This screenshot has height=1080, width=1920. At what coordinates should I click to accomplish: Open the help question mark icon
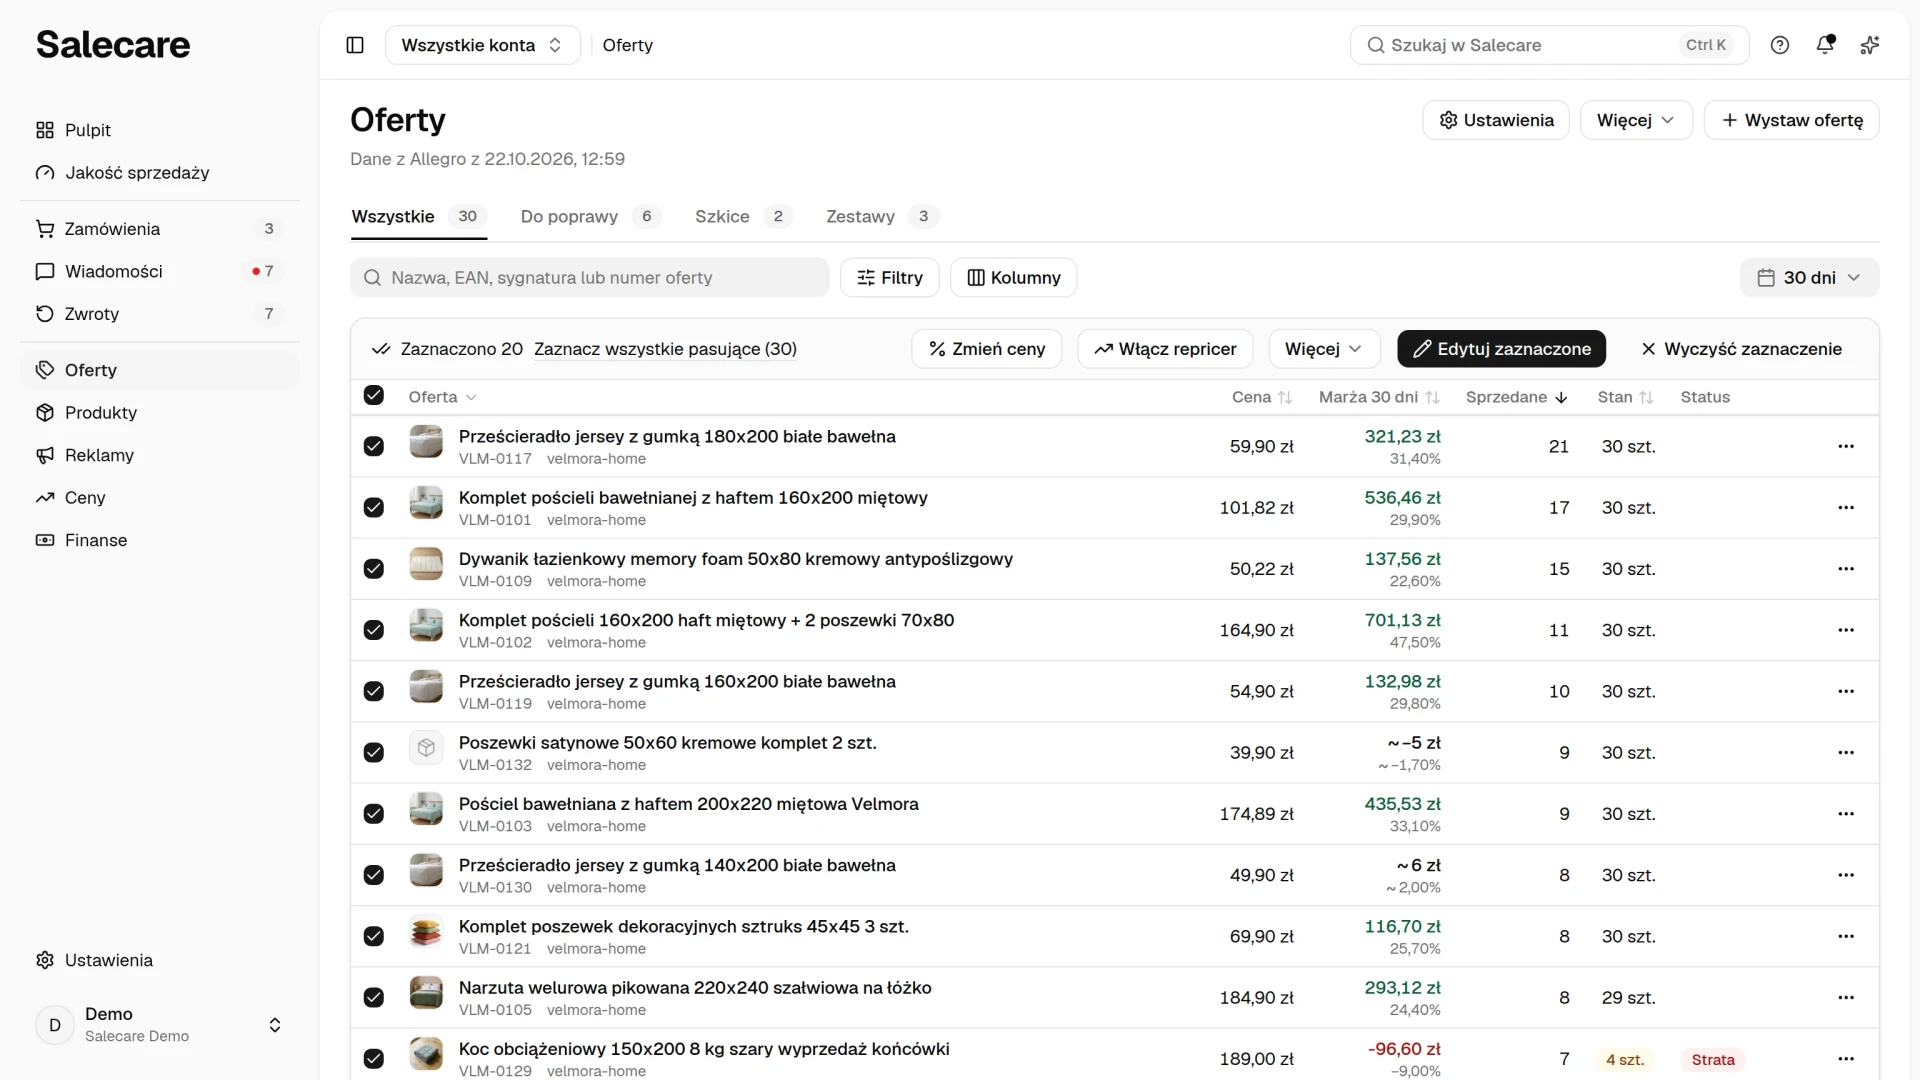pos(1779,45)
